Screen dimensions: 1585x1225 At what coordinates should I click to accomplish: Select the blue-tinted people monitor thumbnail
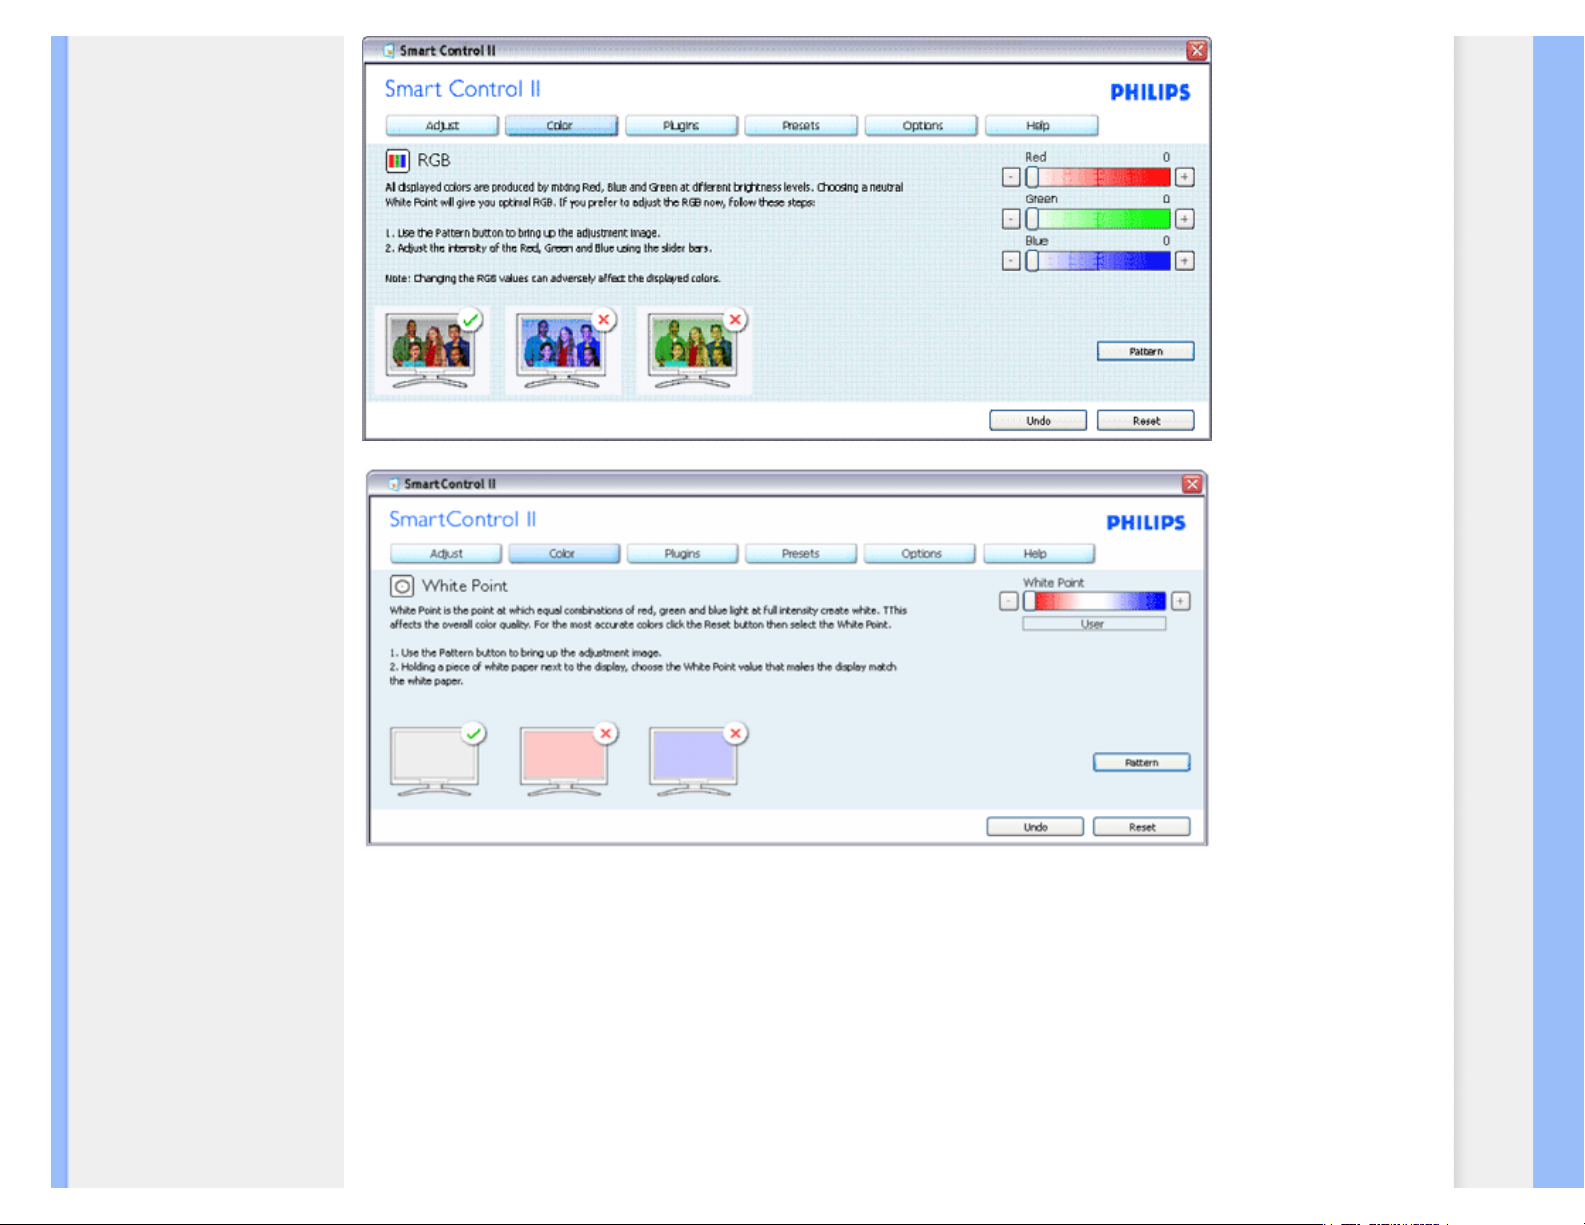(x=563, y=350)
